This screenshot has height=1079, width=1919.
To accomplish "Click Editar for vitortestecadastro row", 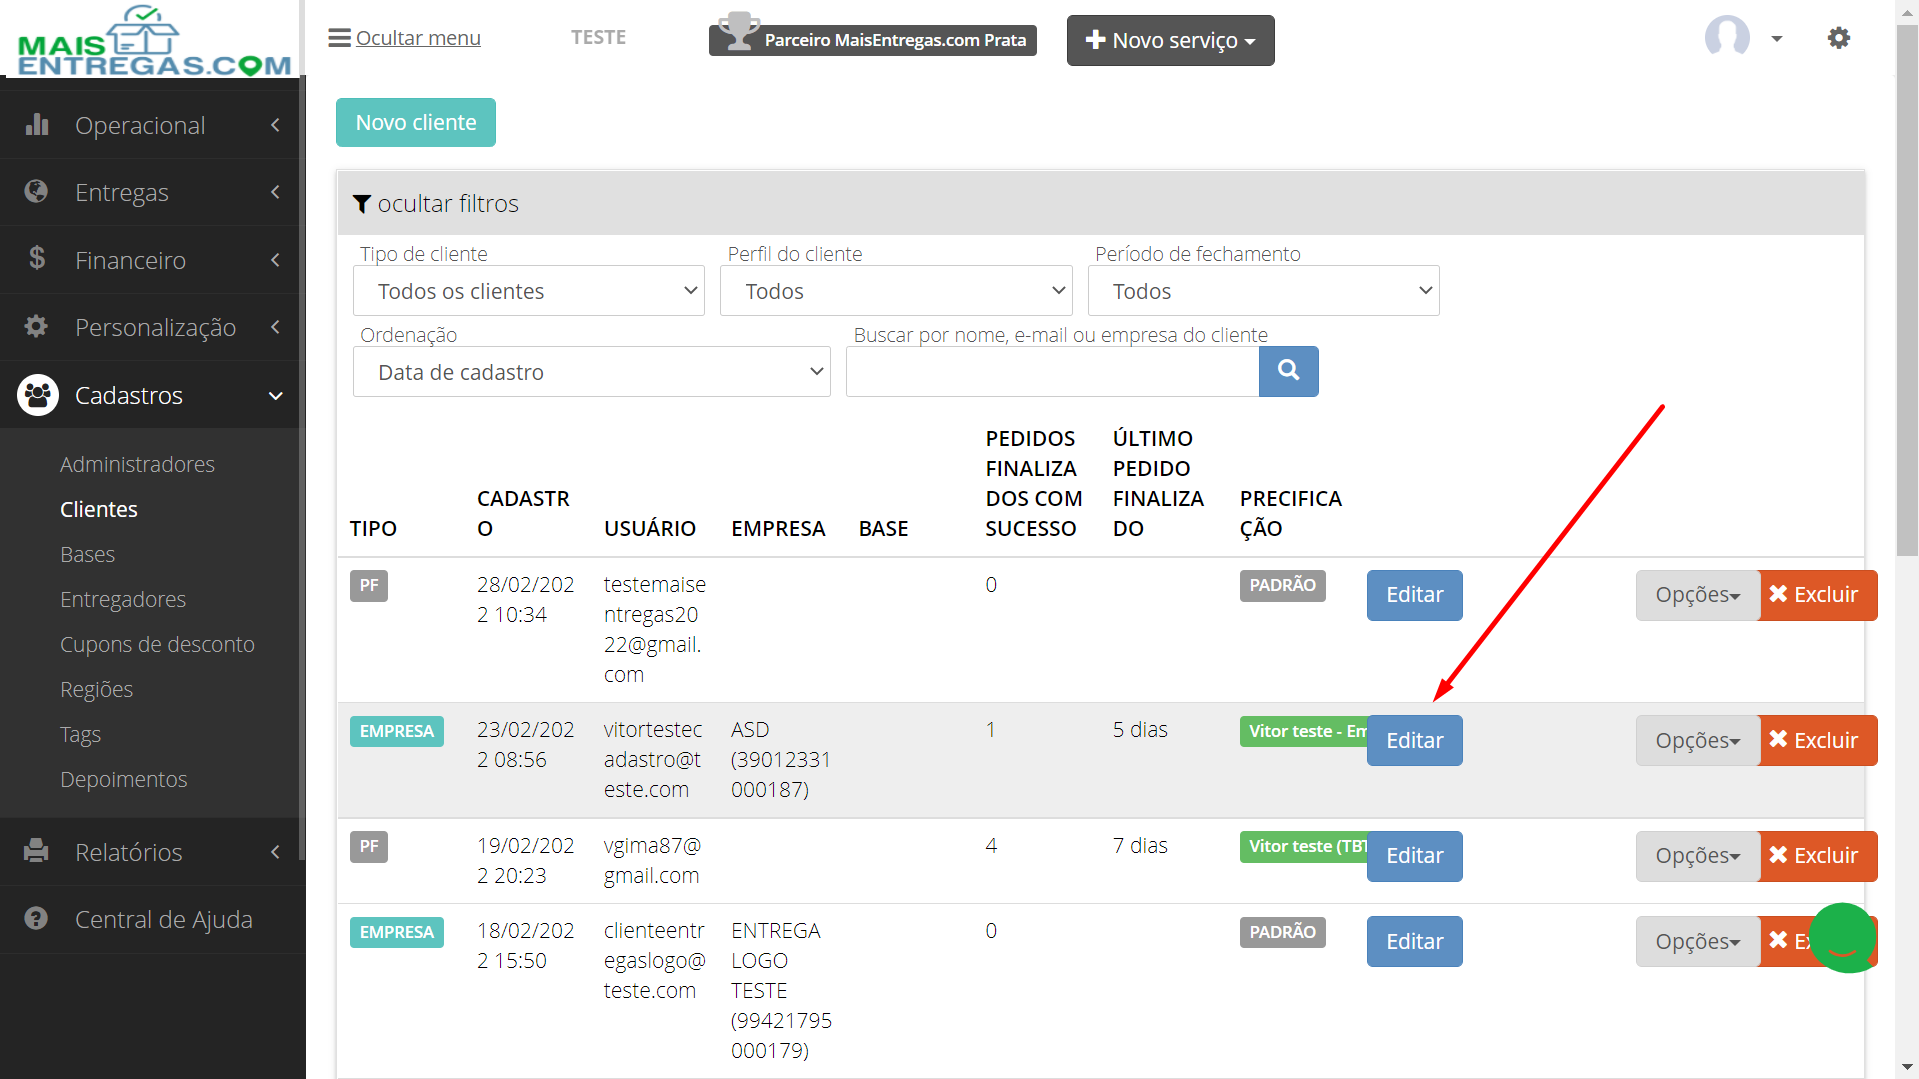I will coord(1414,740).
